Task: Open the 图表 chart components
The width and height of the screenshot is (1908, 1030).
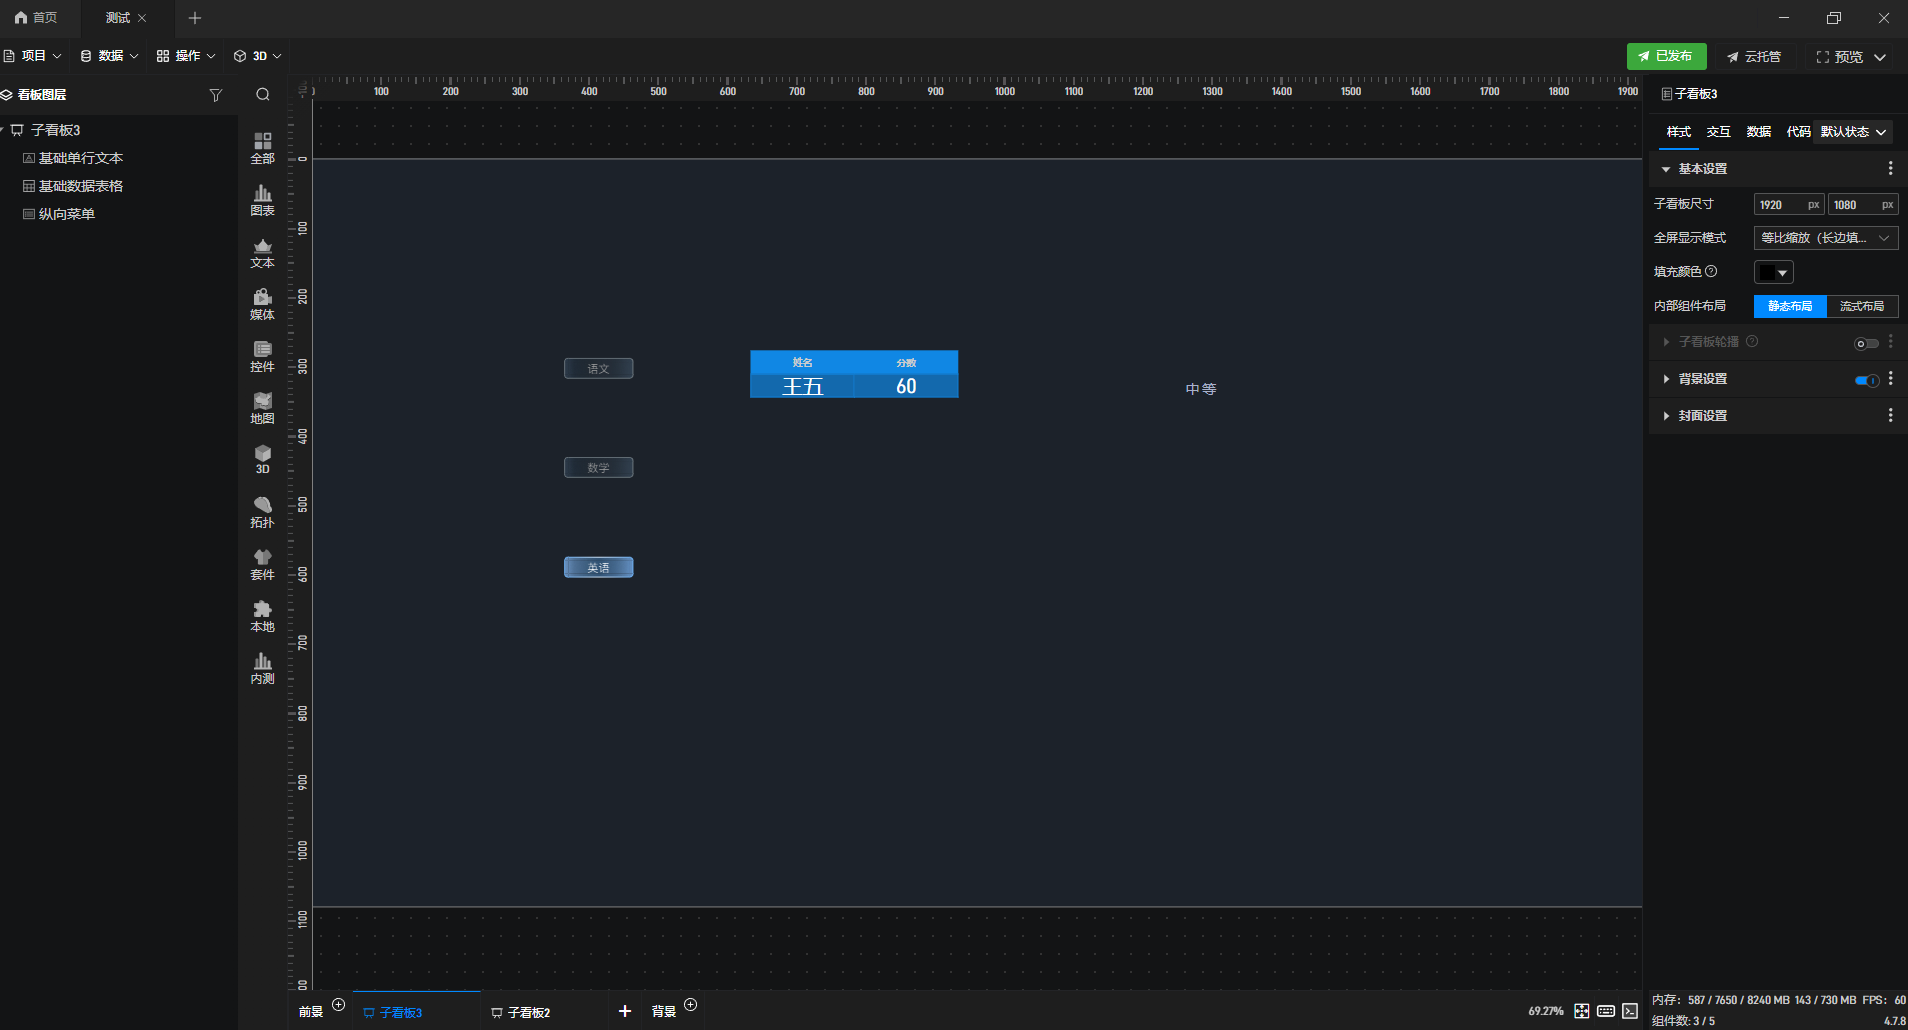Action: 262,200
